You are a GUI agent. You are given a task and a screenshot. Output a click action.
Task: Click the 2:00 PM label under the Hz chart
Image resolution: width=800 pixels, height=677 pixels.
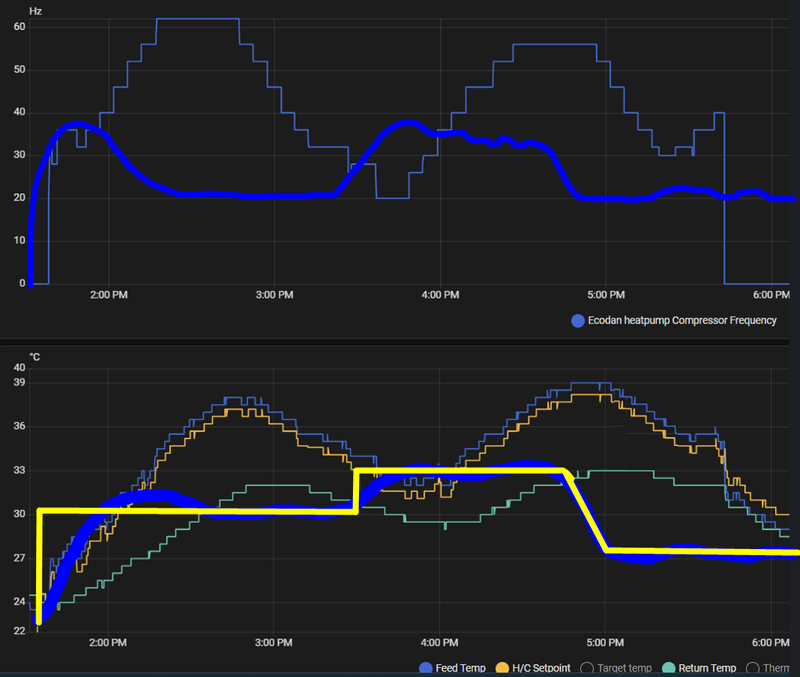pyautogui.click(x=109, y=295)
